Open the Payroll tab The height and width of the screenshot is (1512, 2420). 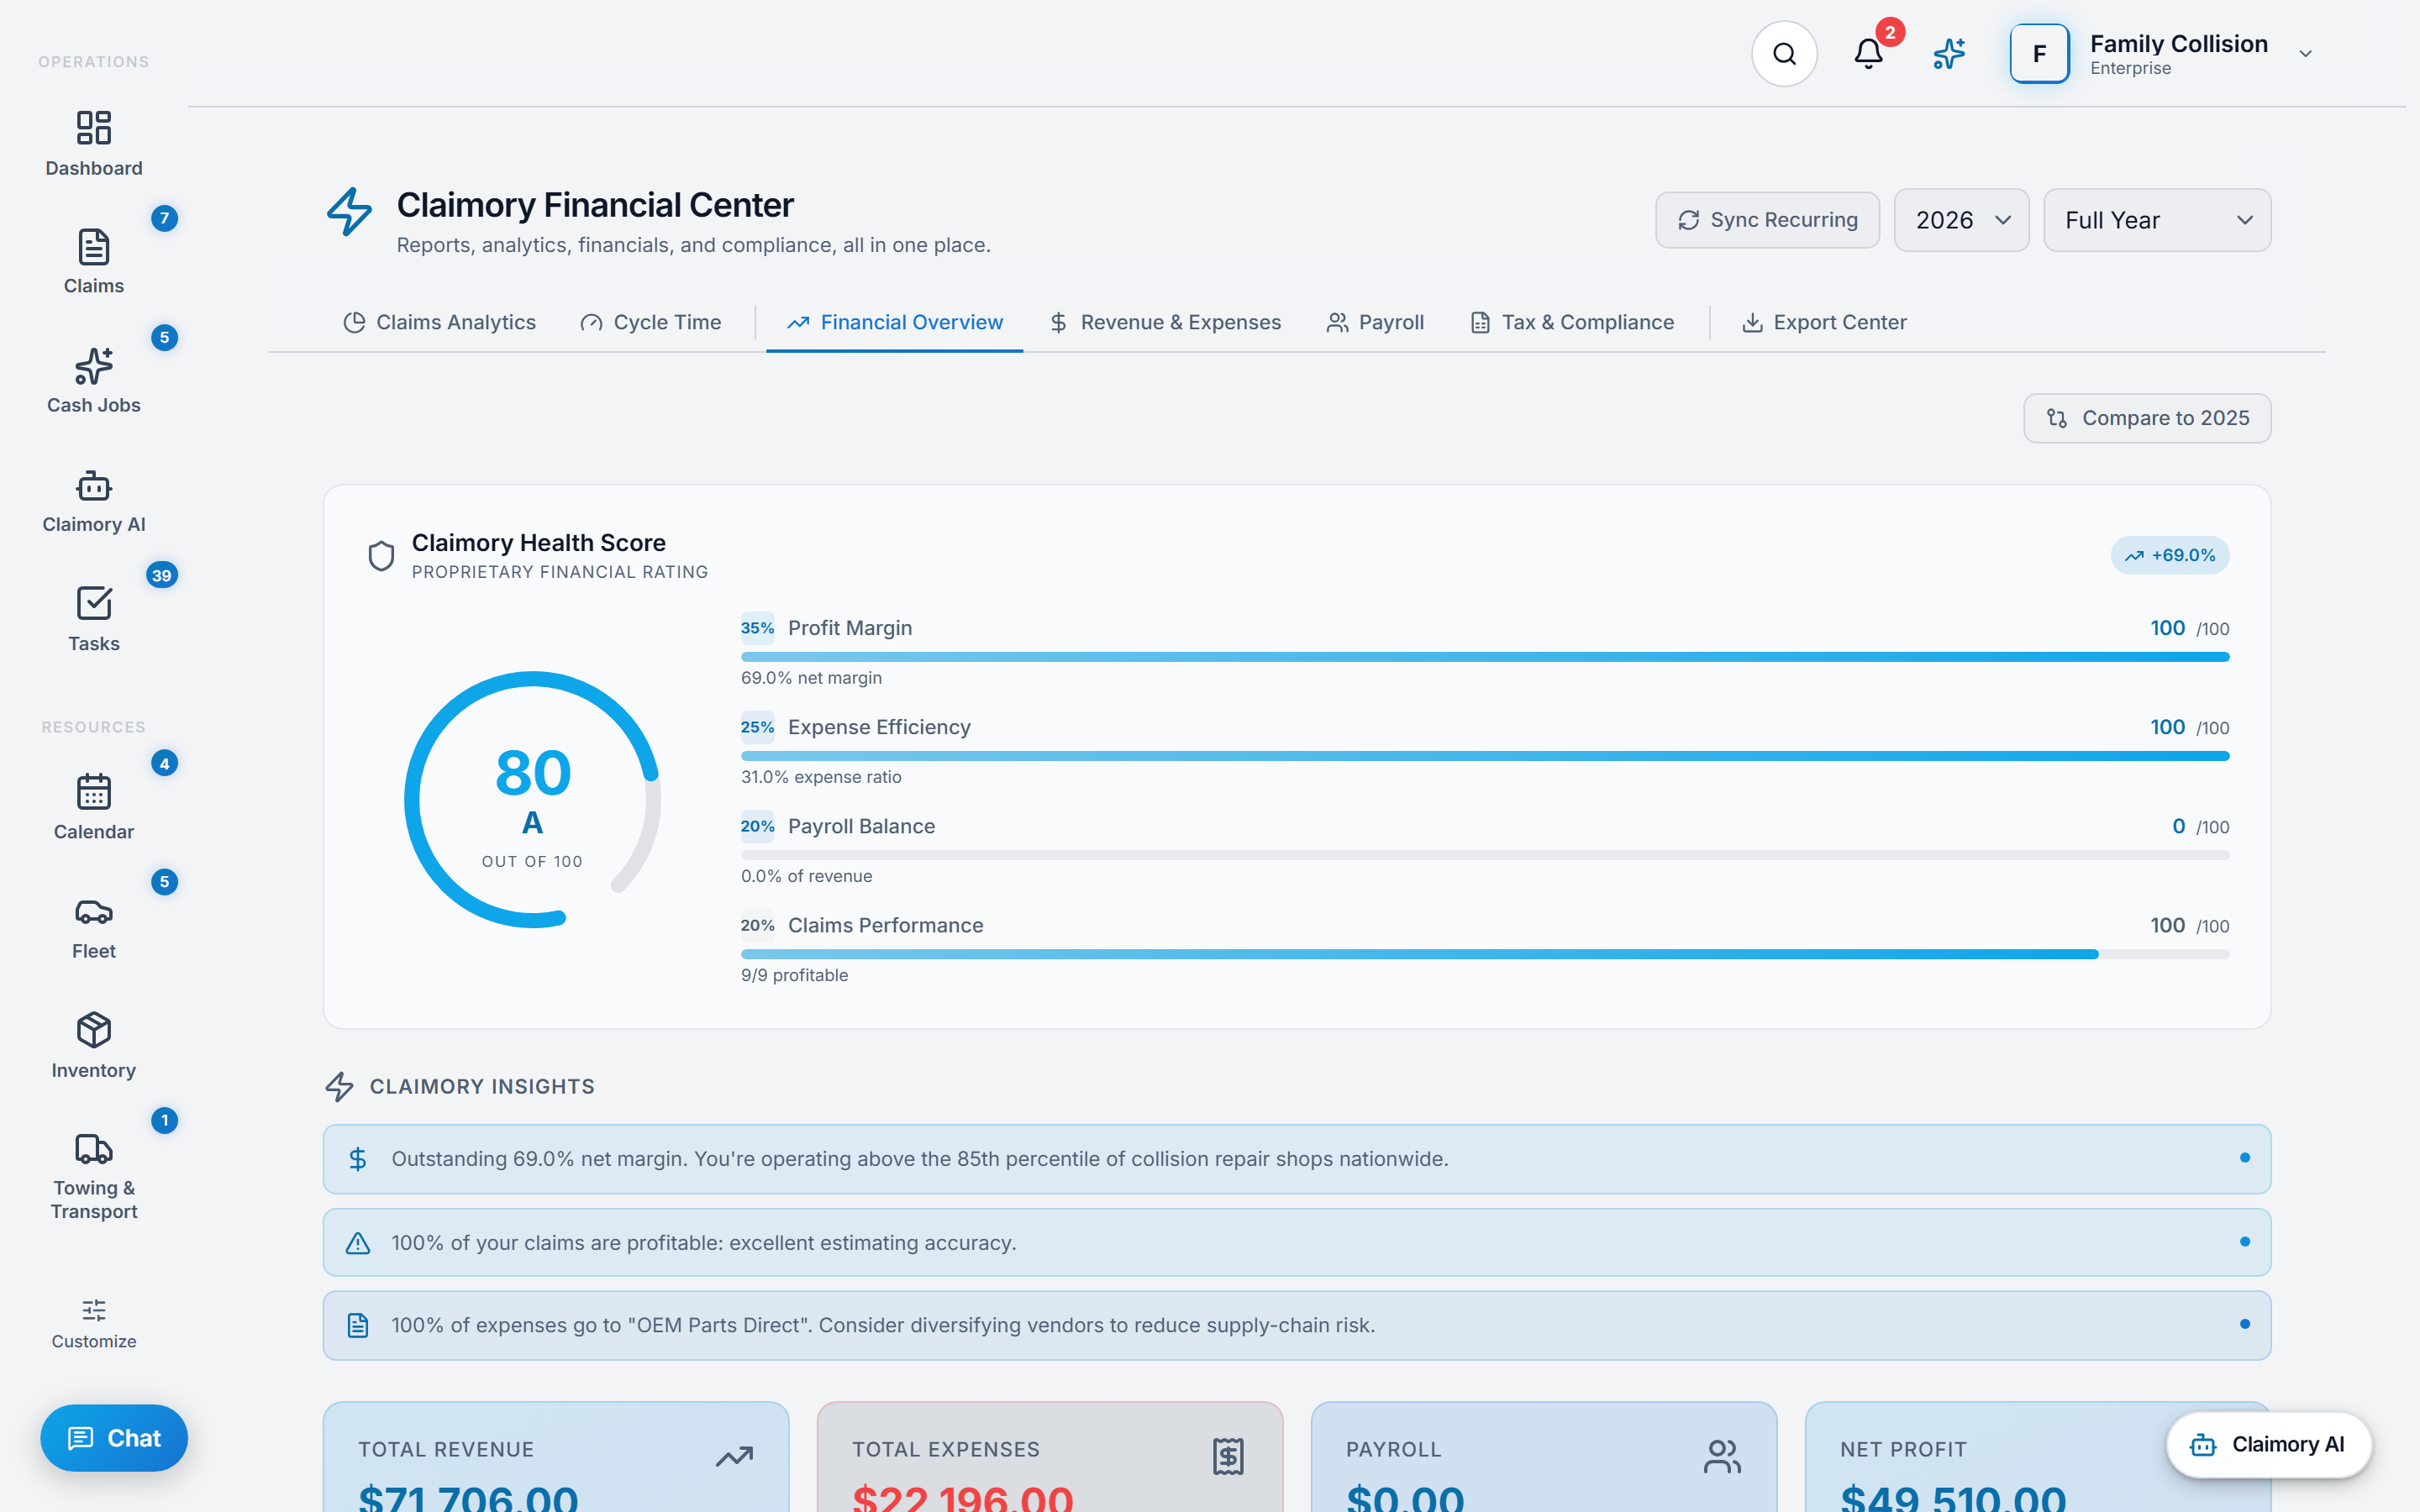(1375, 323)
